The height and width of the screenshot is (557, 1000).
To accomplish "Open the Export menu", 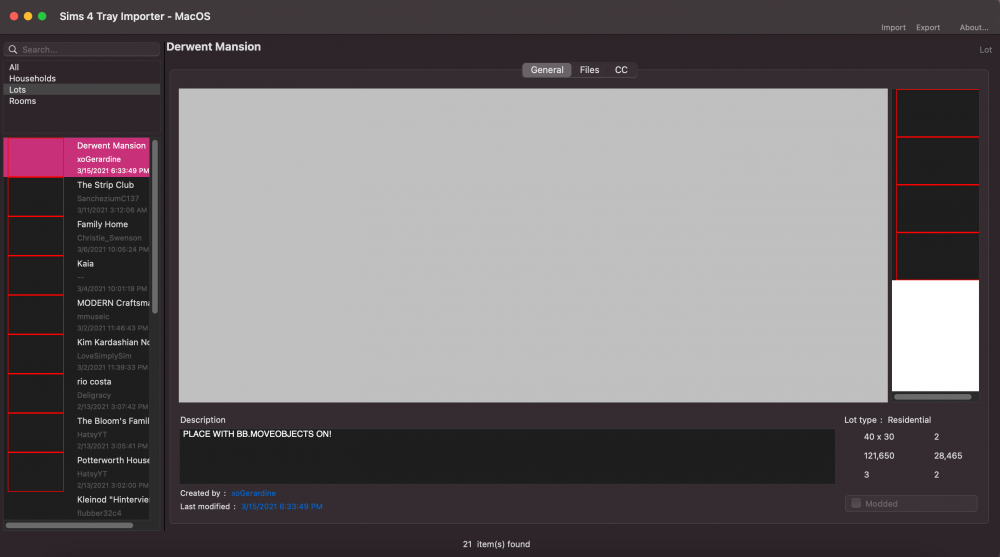I will (928, 27).
